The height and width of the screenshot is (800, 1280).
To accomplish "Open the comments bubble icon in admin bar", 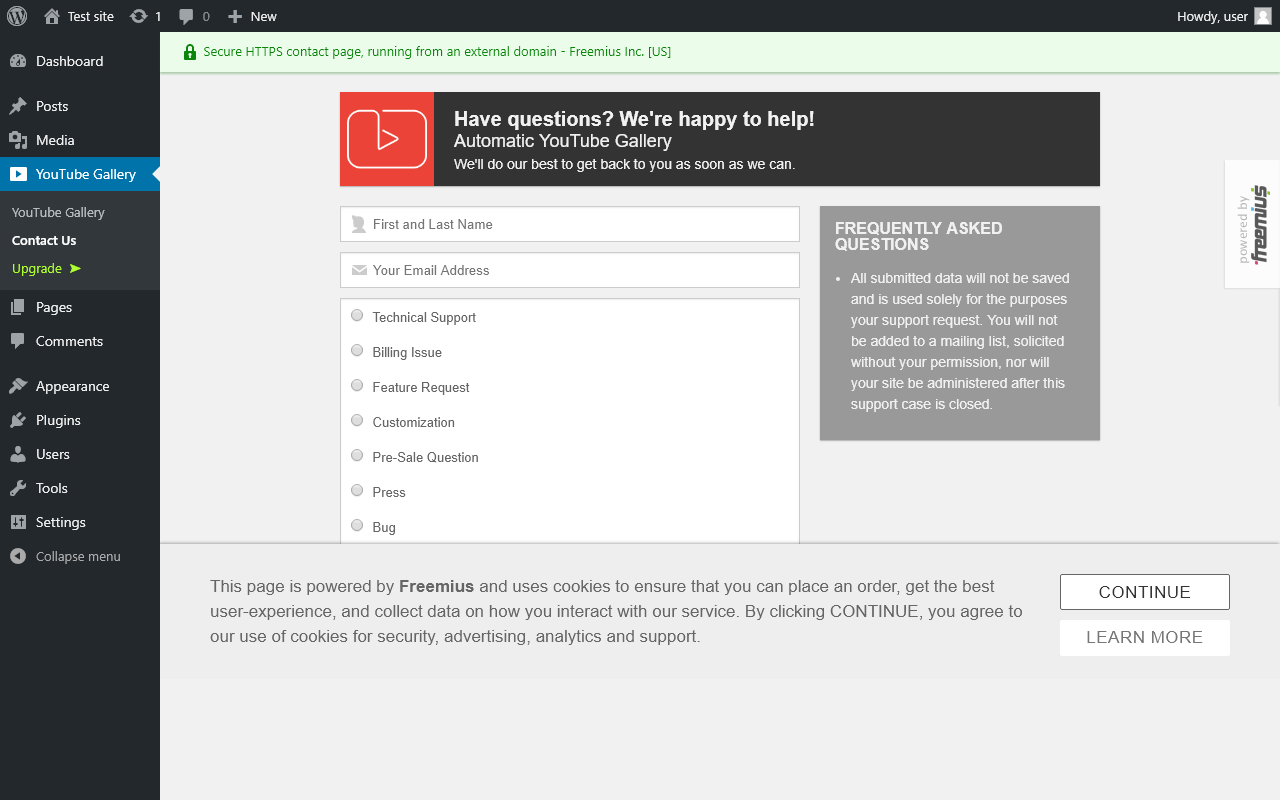I will (x=186, y=16).
